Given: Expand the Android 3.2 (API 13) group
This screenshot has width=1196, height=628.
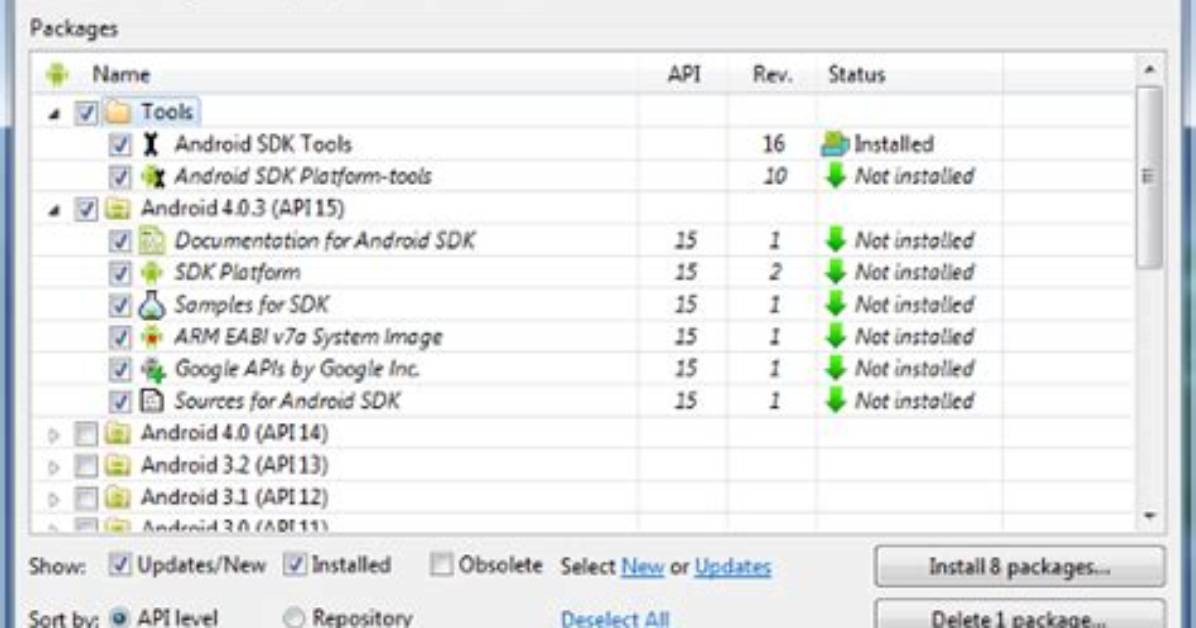Looking at the screenshot, I should point(53,467).
